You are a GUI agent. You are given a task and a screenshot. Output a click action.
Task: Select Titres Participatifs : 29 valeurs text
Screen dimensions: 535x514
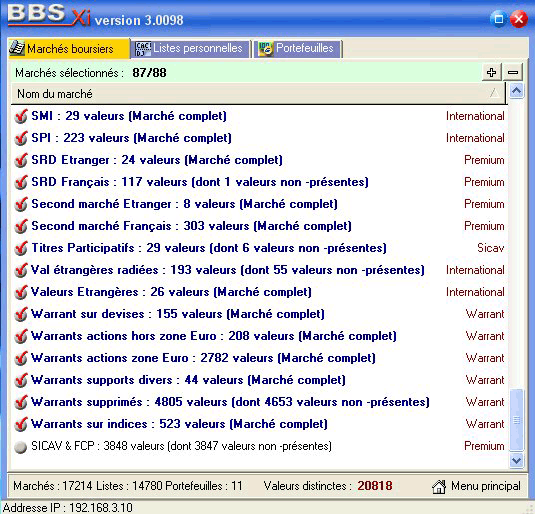(x=209, y=248)
